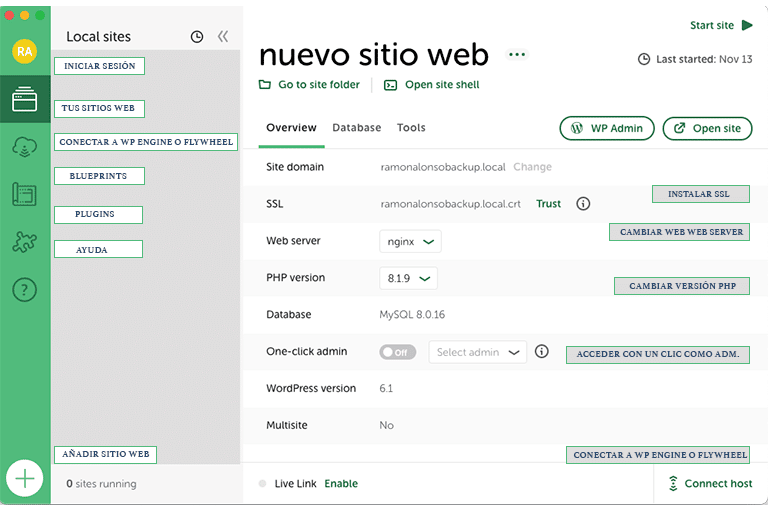Switch to the Tools tab
Image resolution: width=768 pixels, height=512 pixels.
411,128
